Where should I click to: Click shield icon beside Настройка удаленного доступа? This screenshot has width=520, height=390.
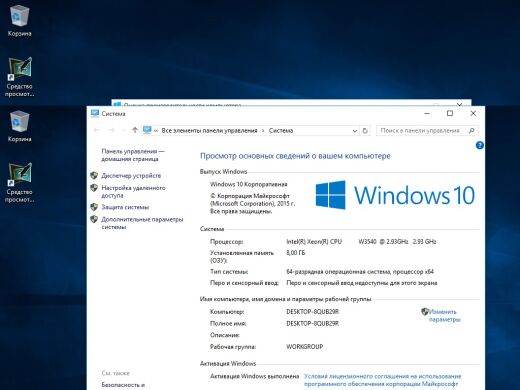tap(94, 188)
